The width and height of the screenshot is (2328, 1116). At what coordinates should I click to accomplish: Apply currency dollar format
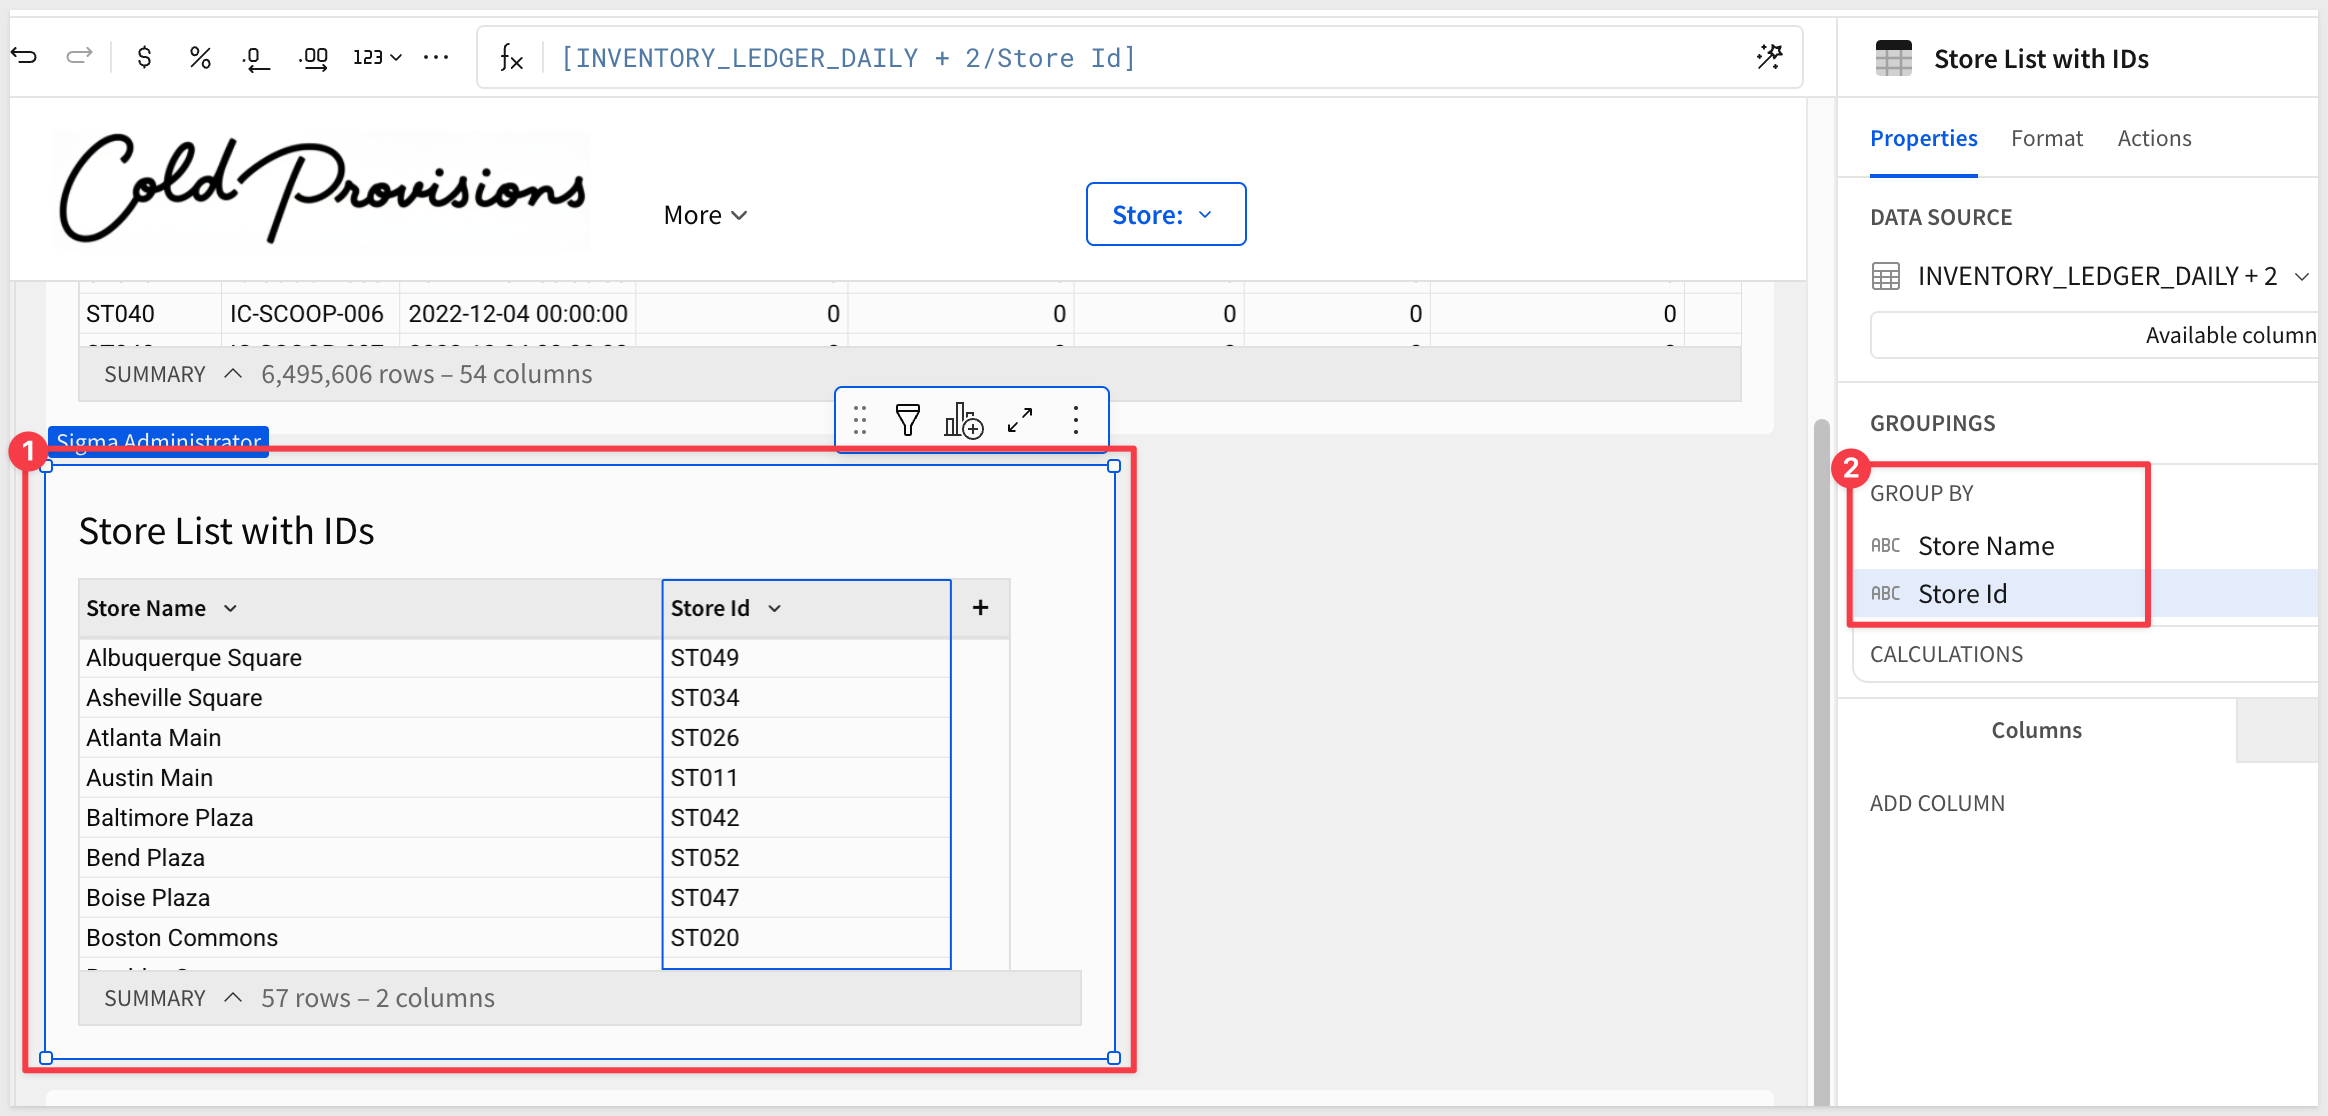pyautogui.click(x=144, y=58)
